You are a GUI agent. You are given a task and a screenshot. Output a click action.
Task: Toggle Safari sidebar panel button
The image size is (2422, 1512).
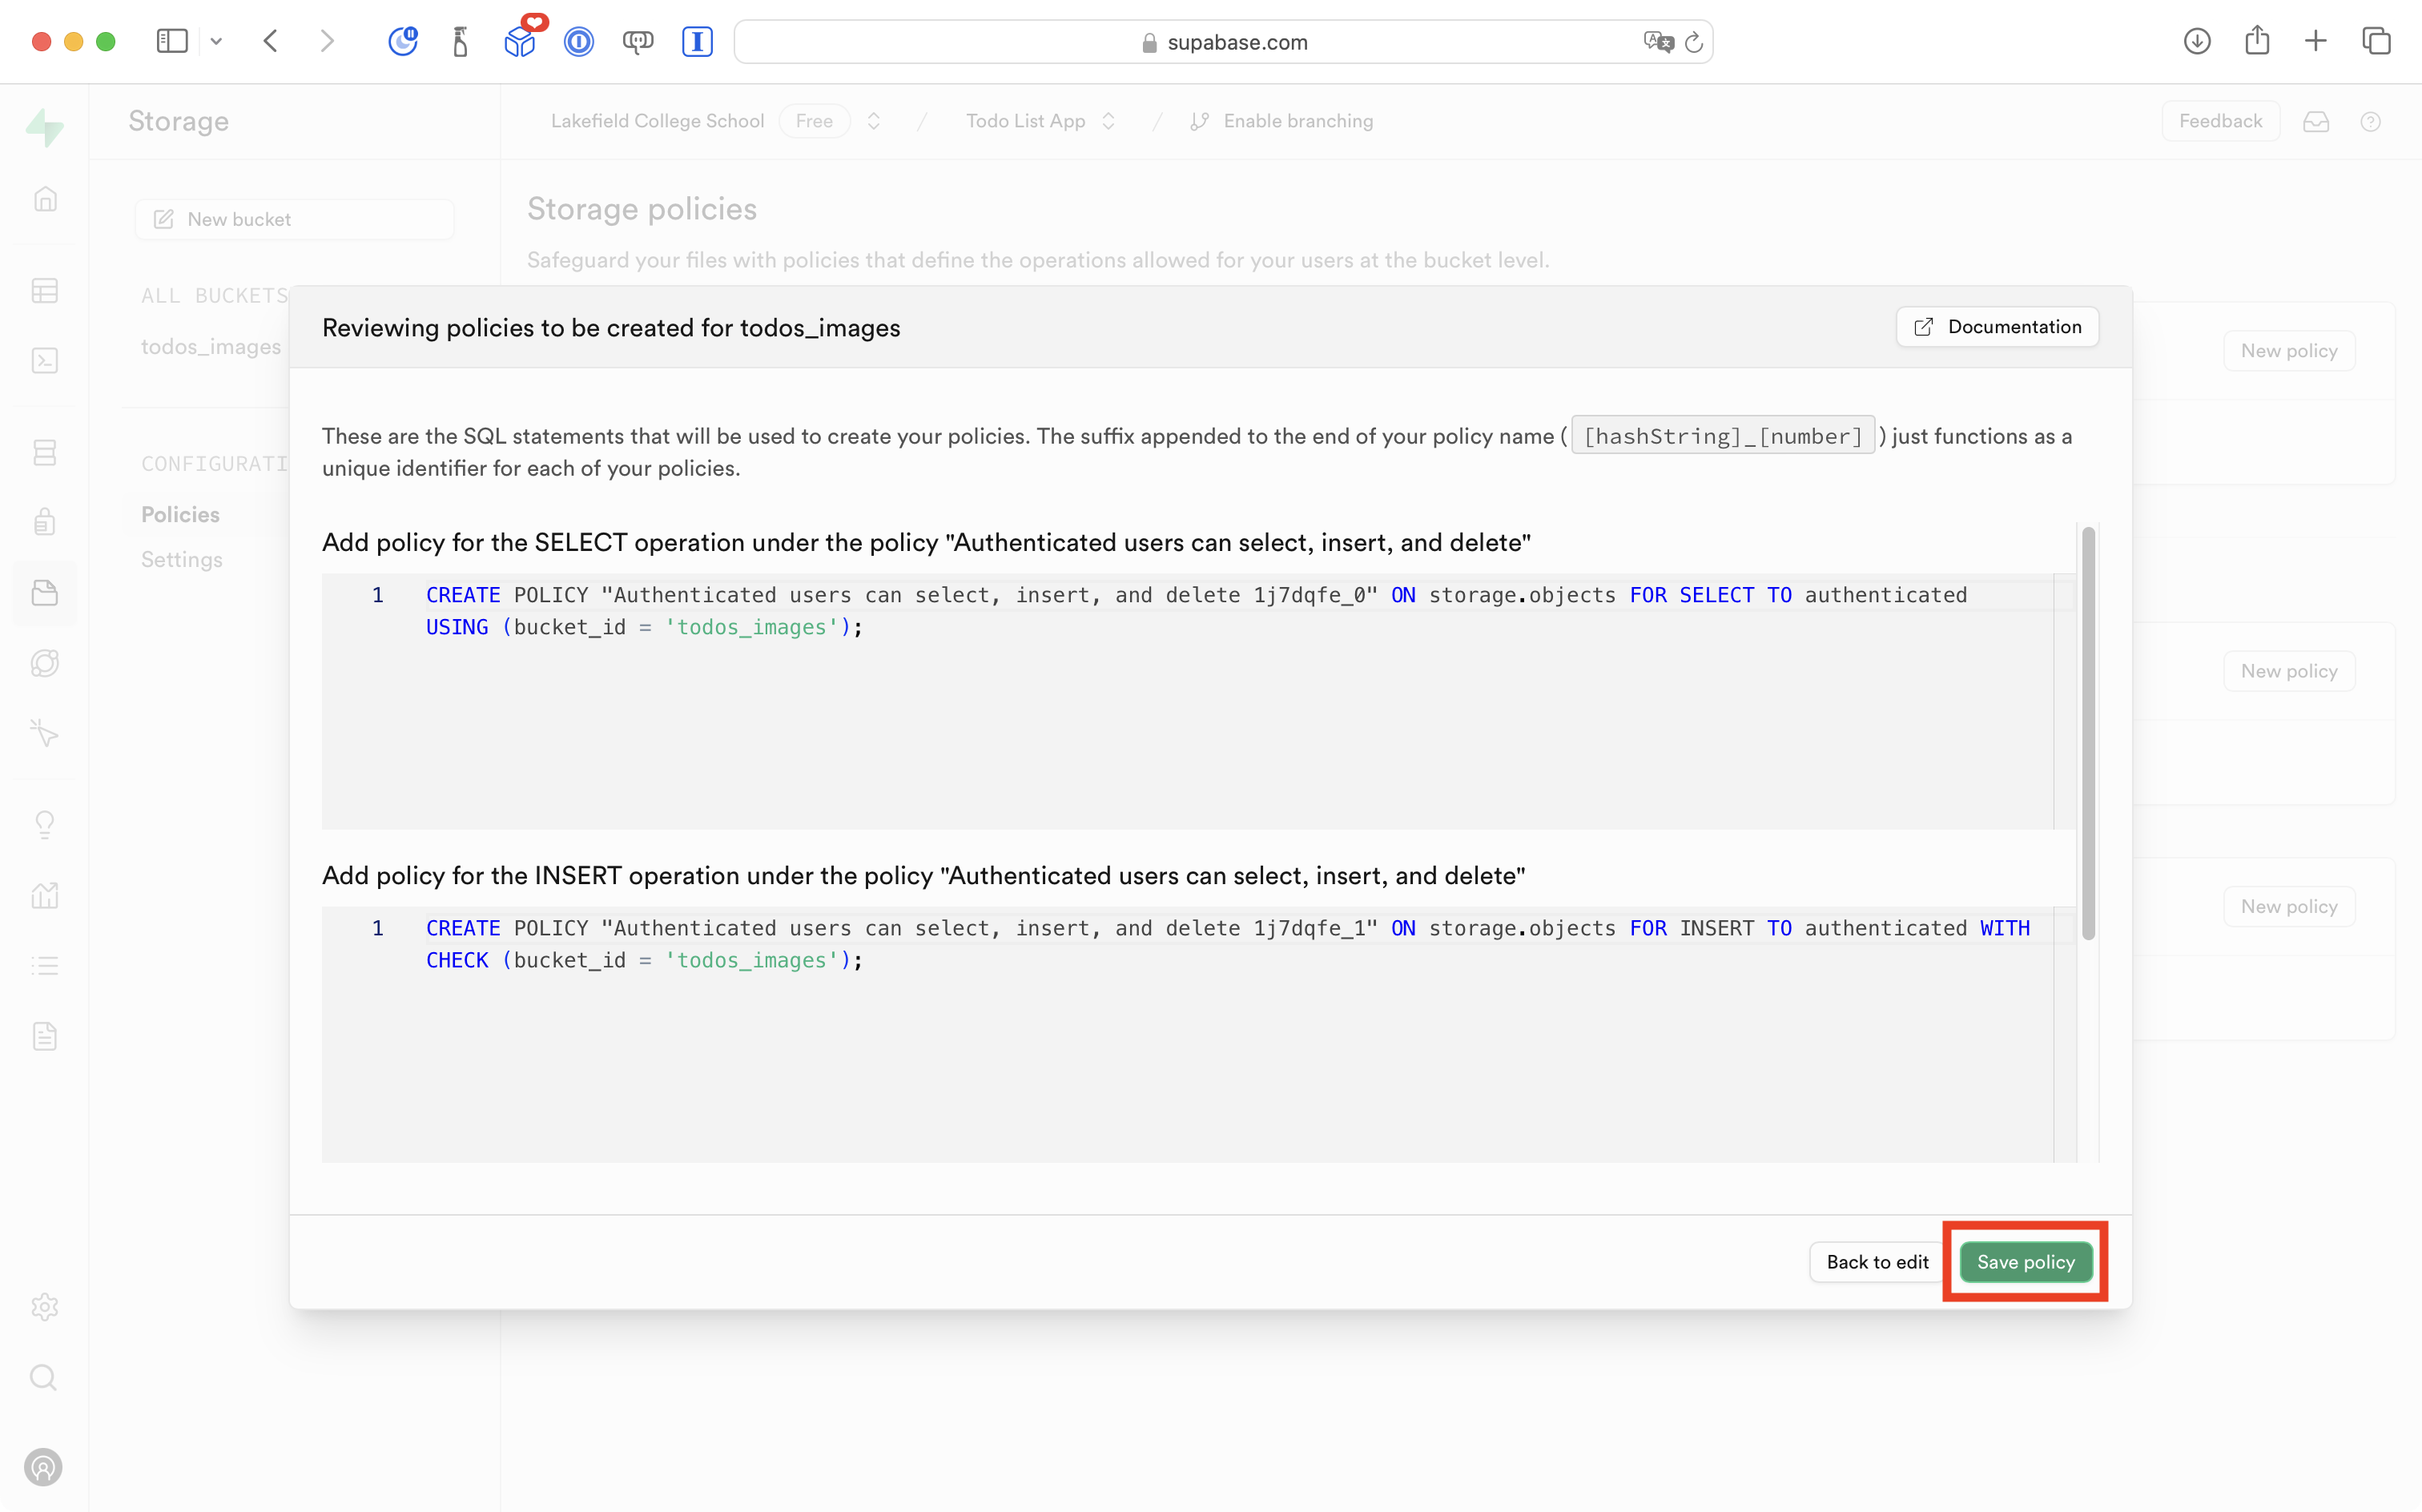(x=172, y=42)
